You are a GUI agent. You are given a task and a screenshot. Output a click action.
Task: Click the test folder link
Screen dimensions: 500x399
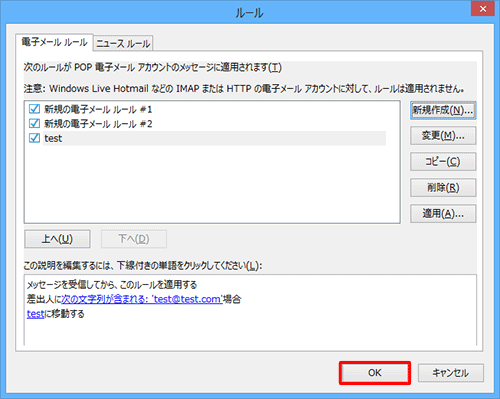tap(35, 314)
